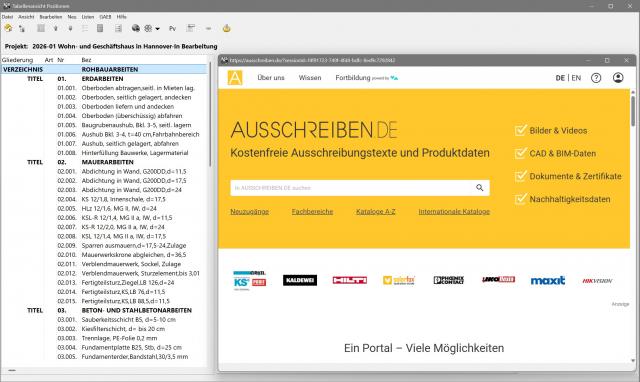This screenshot has height=382, width=640.
Task: Select position 03.003 Trennlage, PE-Folie
Action: pos(104,338)
